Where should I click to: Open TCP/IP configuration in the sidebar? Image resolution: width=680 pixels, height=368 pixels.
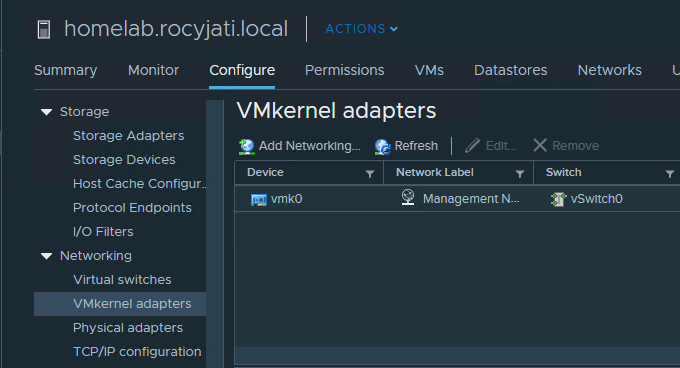pos(137,352)
